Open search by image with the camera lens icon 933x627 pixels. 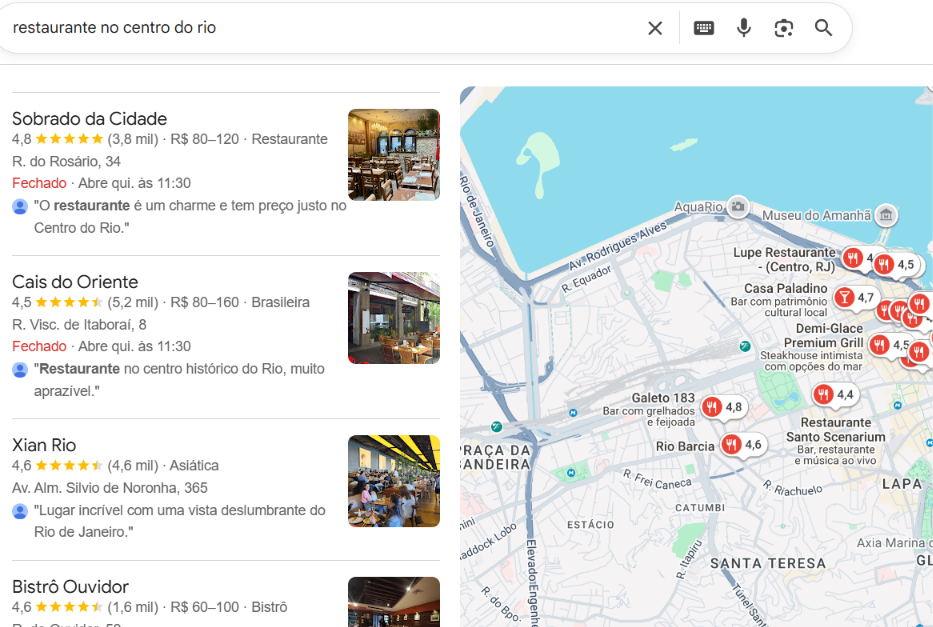click(784, 28)
